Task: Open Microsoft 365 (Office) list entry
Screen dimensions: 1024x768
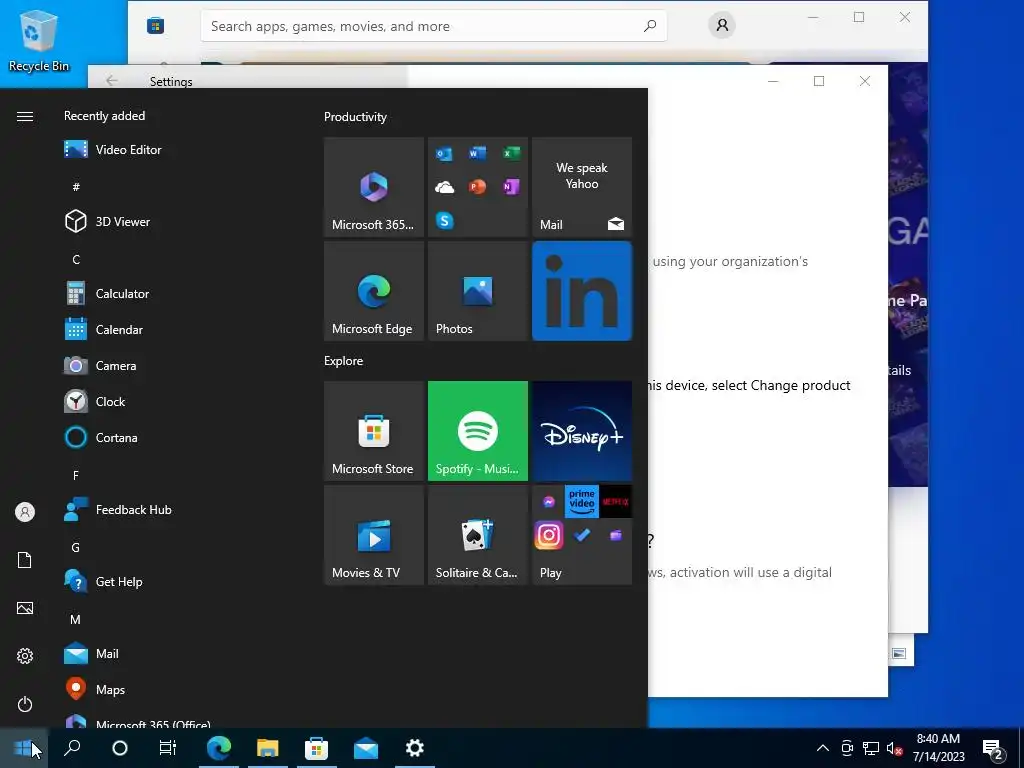Action: [x=137, y=721]
